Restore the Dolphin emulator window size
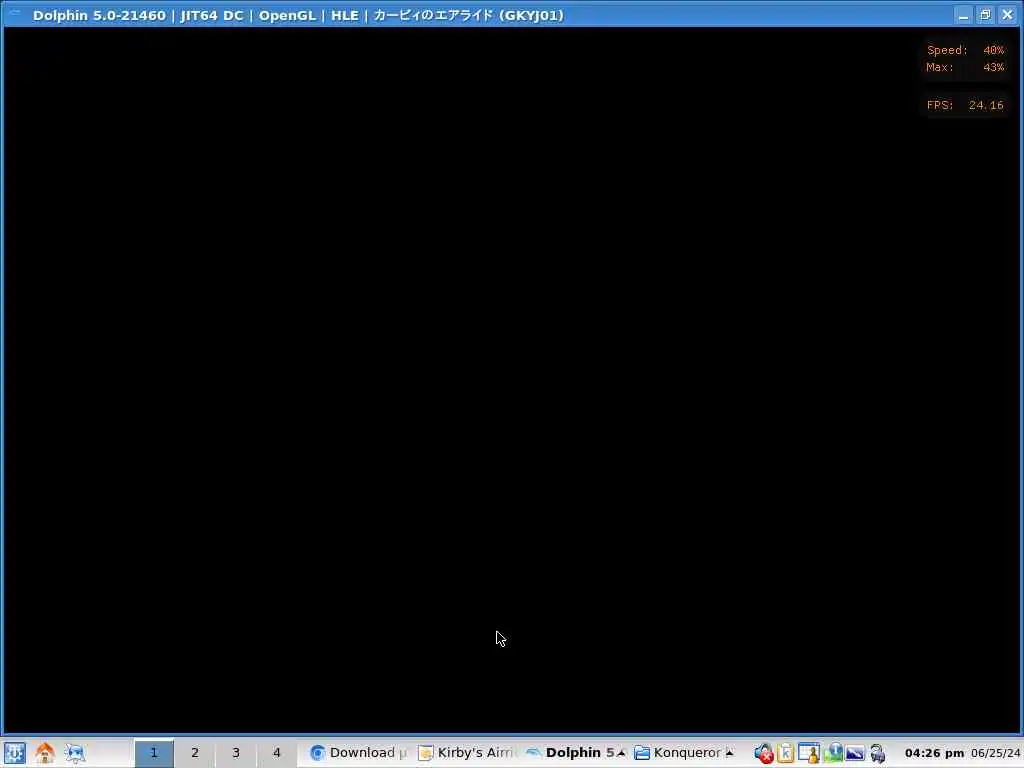Screen dimensions: 1024x768 985,15
